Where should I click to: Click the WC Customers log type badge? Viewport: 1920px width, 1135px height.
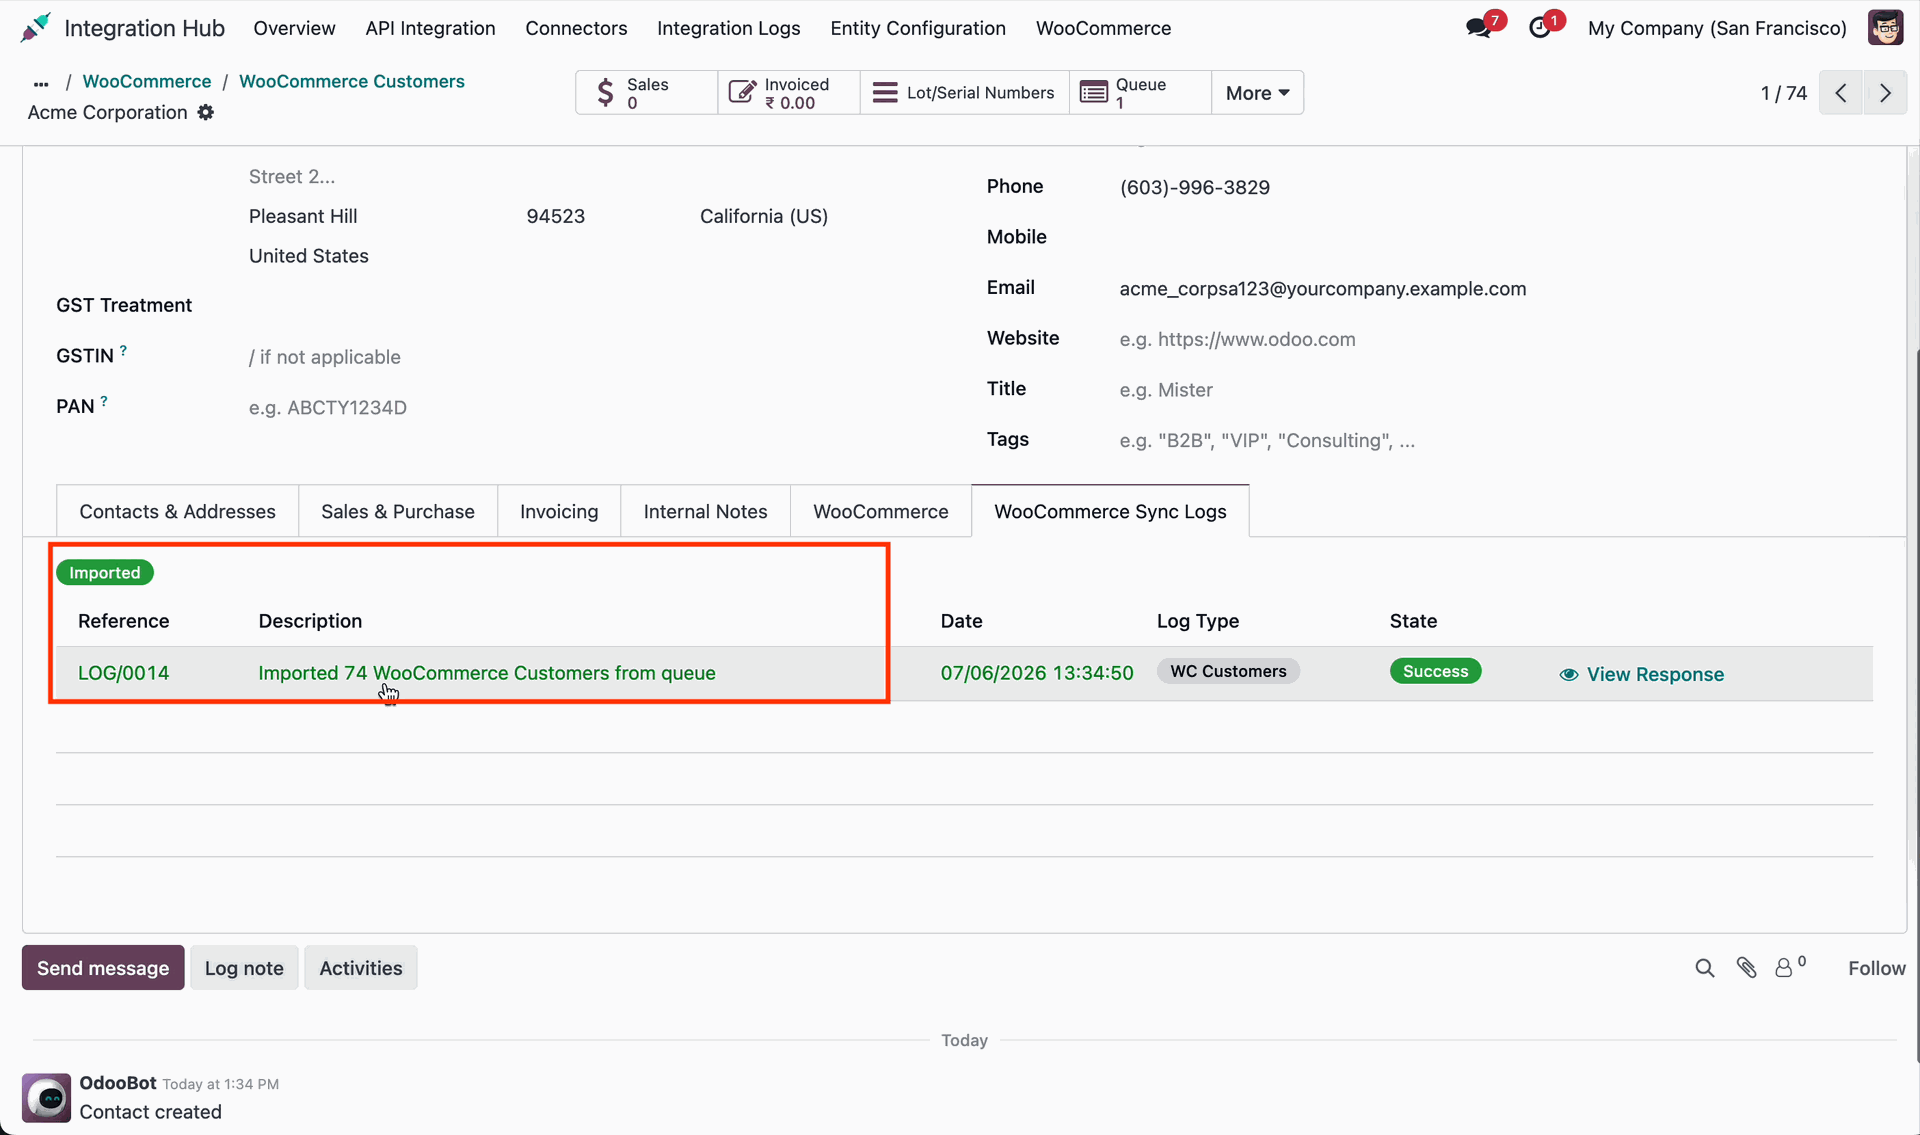tap(1228, 671)
